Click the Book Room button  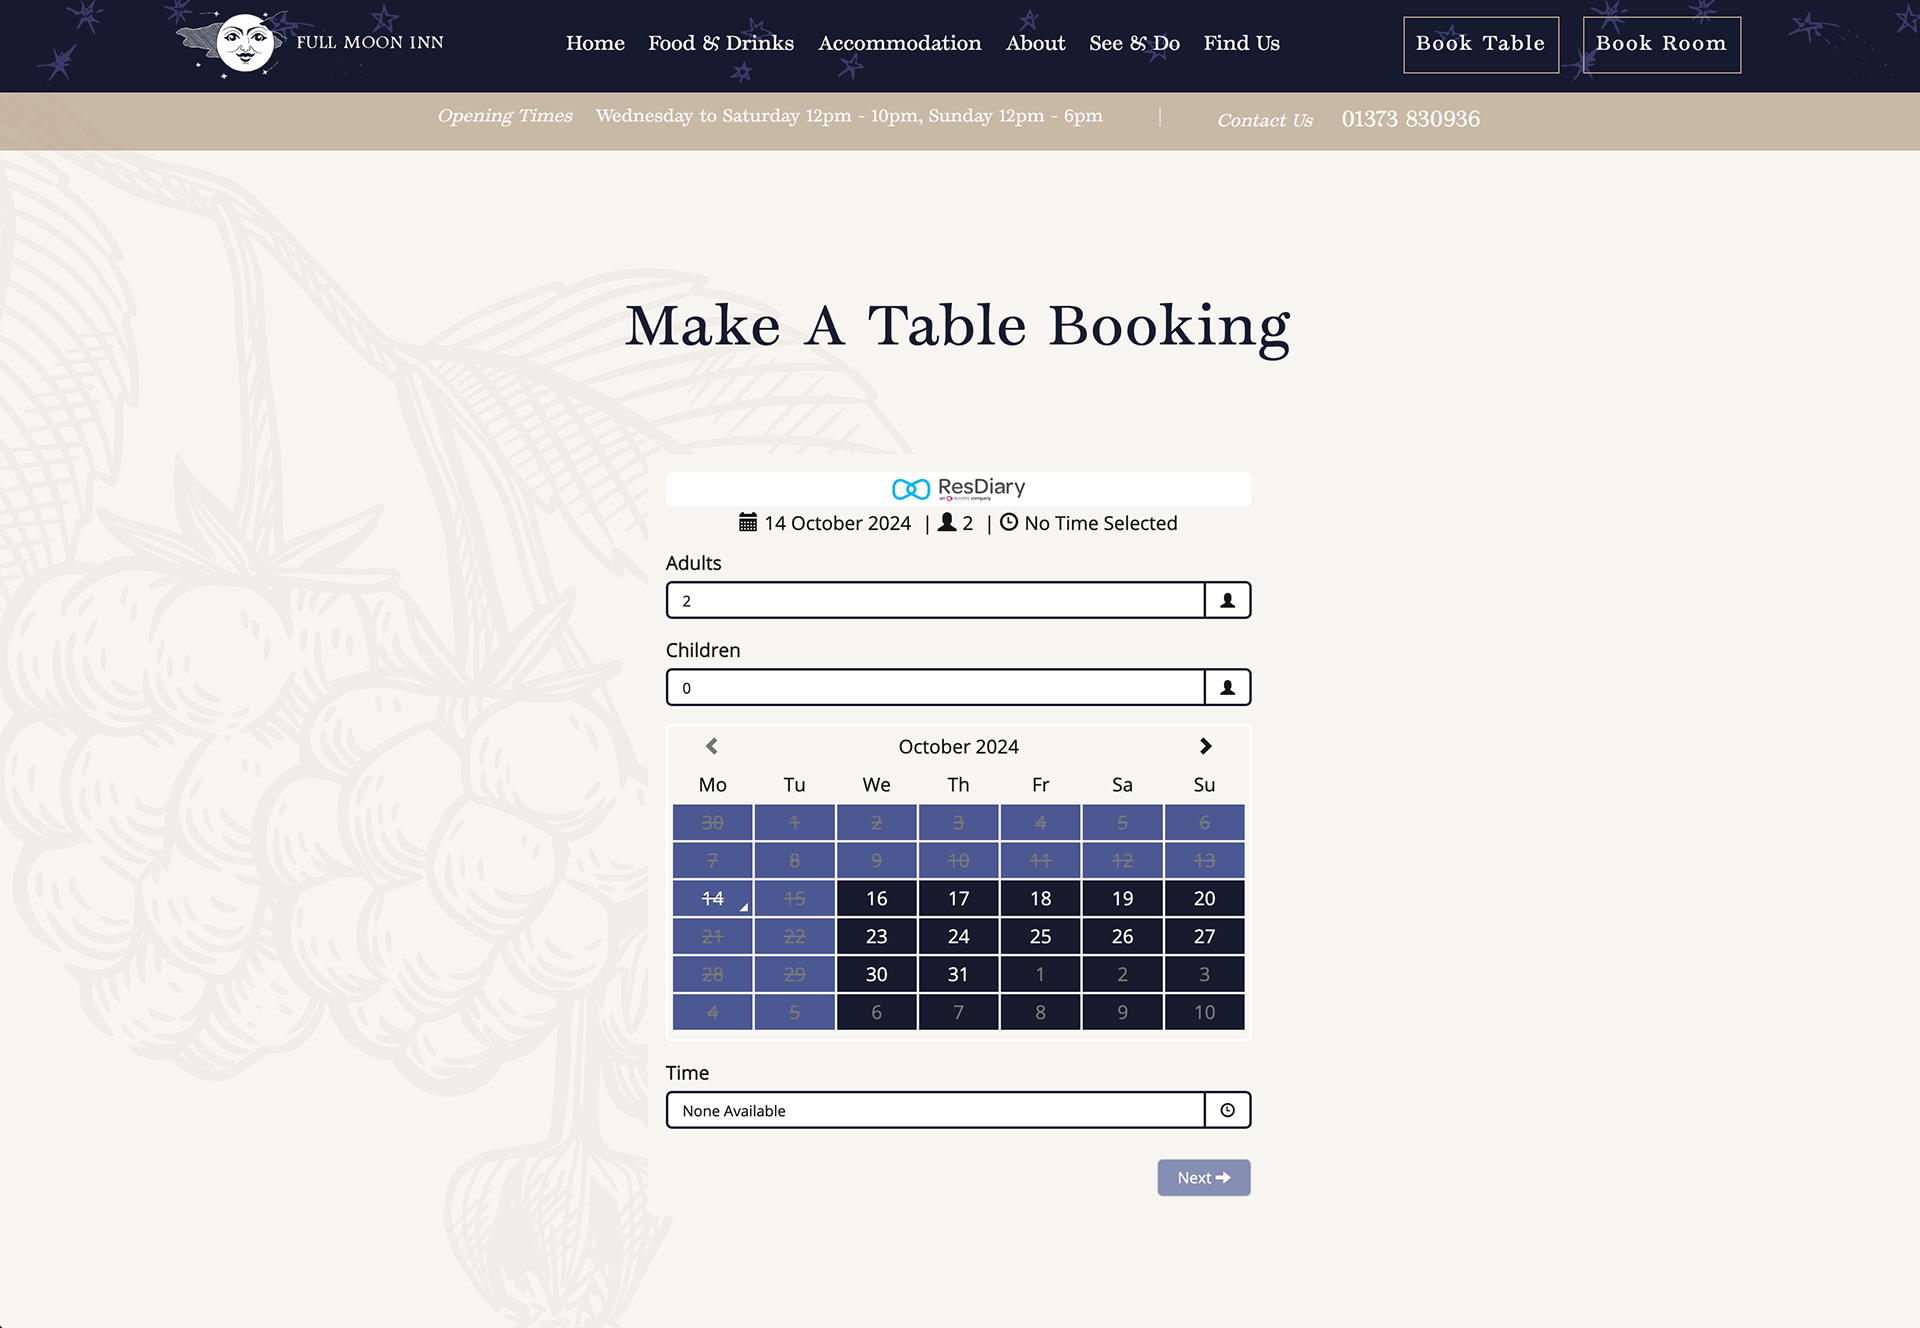coord(1662,44)
